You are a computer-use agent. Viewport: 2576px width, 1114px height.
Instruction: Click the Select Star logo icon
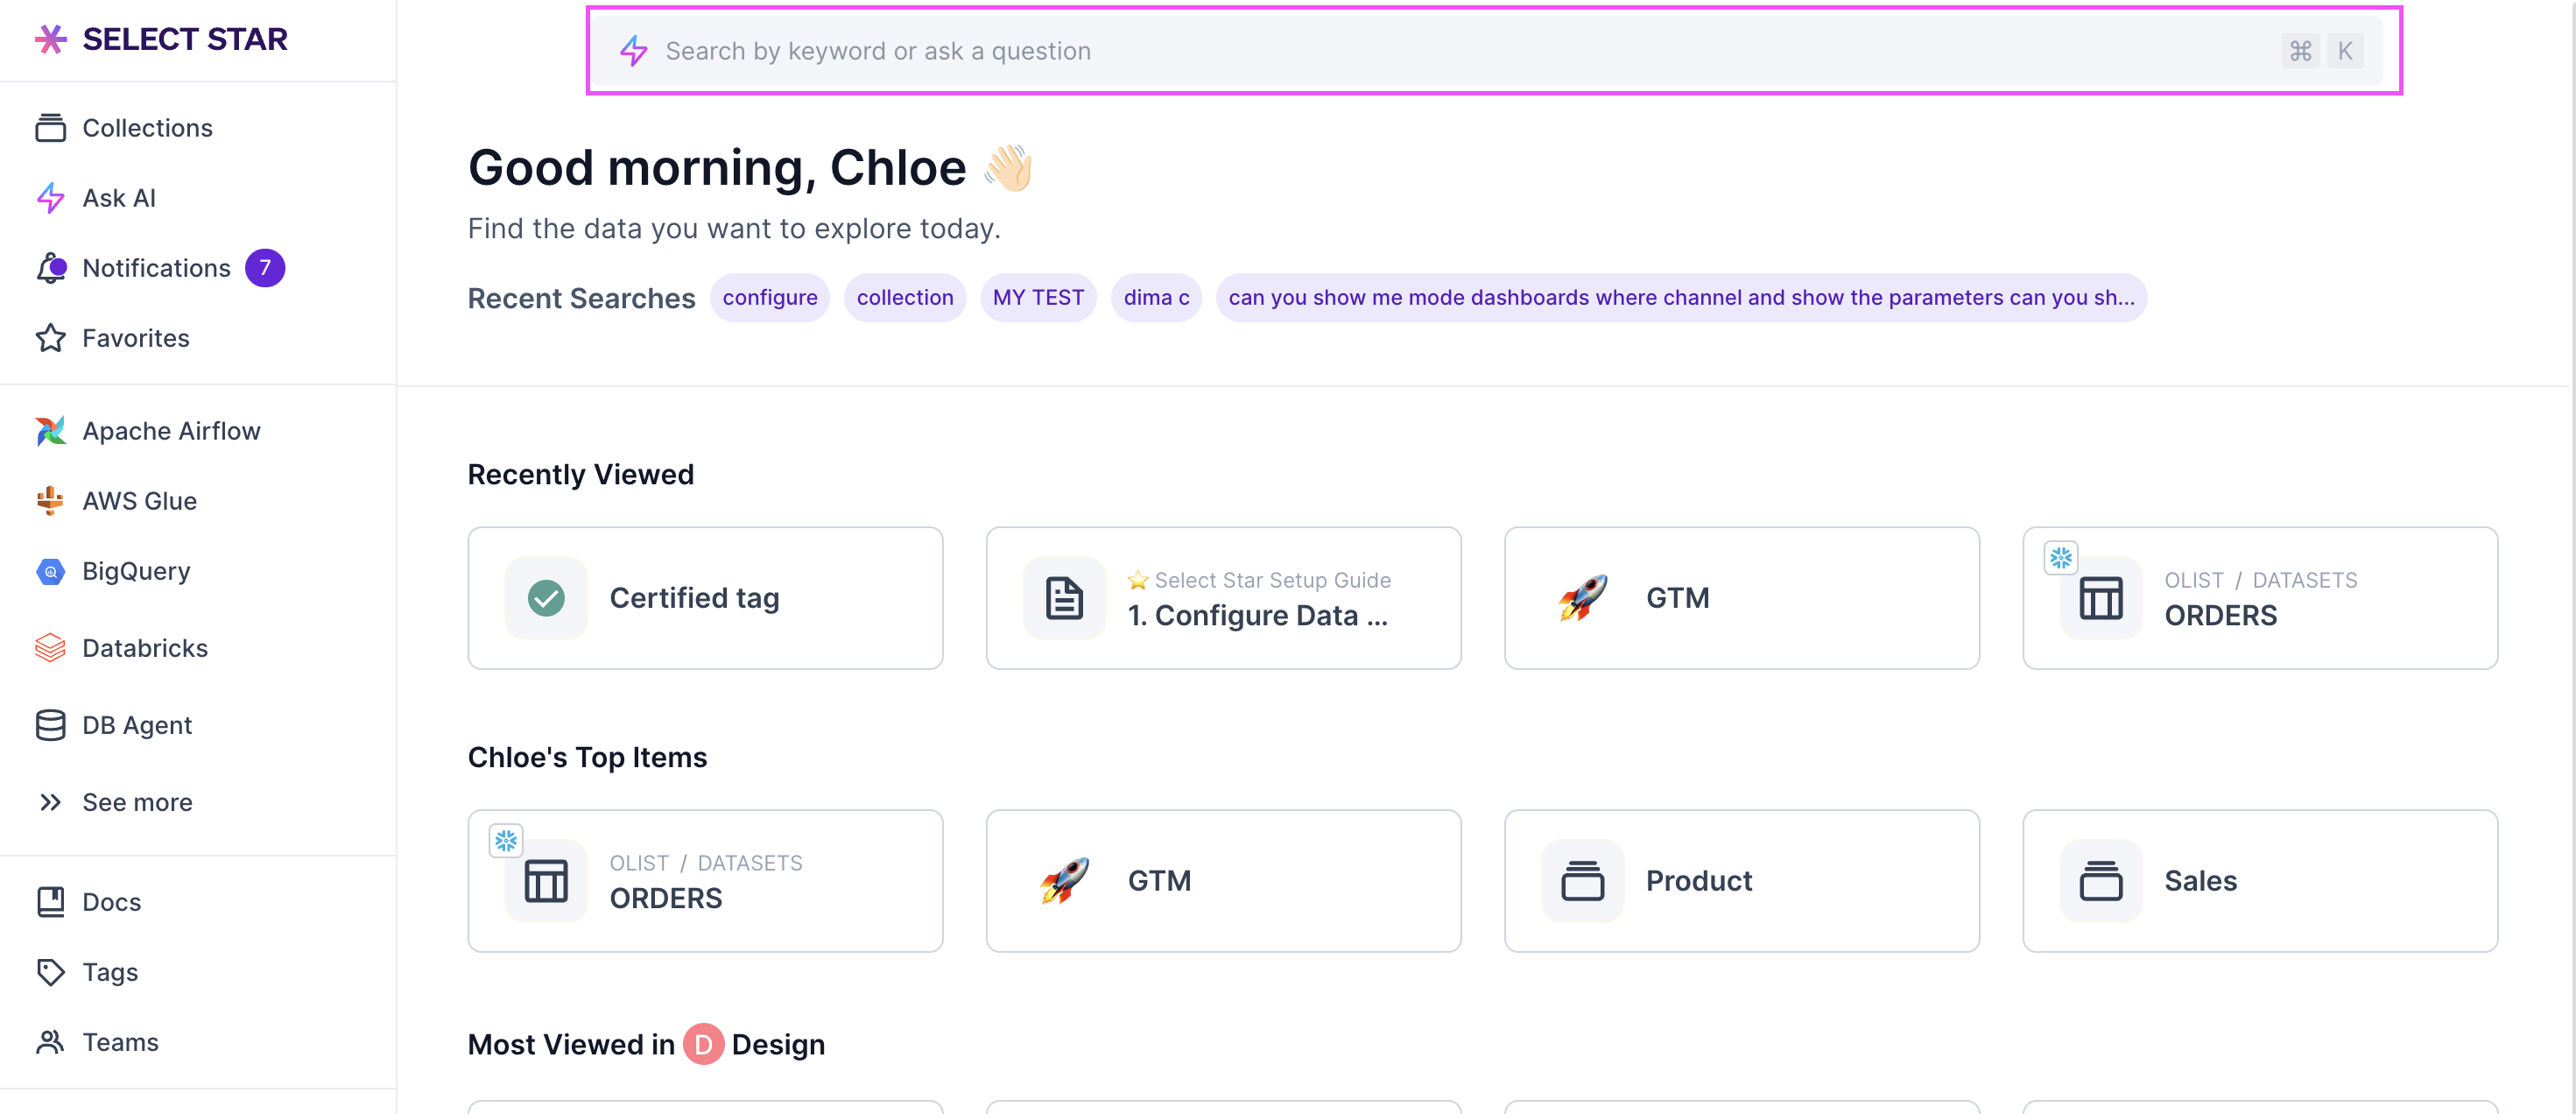50,39
